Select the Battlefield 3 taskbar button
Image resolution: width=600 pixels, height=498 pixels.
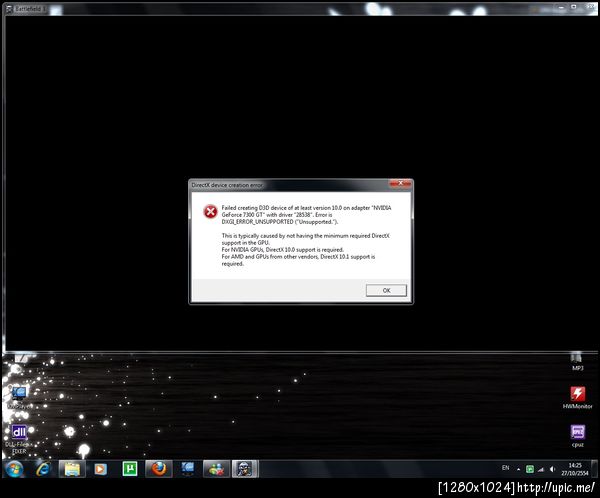[x=245, y=469]
